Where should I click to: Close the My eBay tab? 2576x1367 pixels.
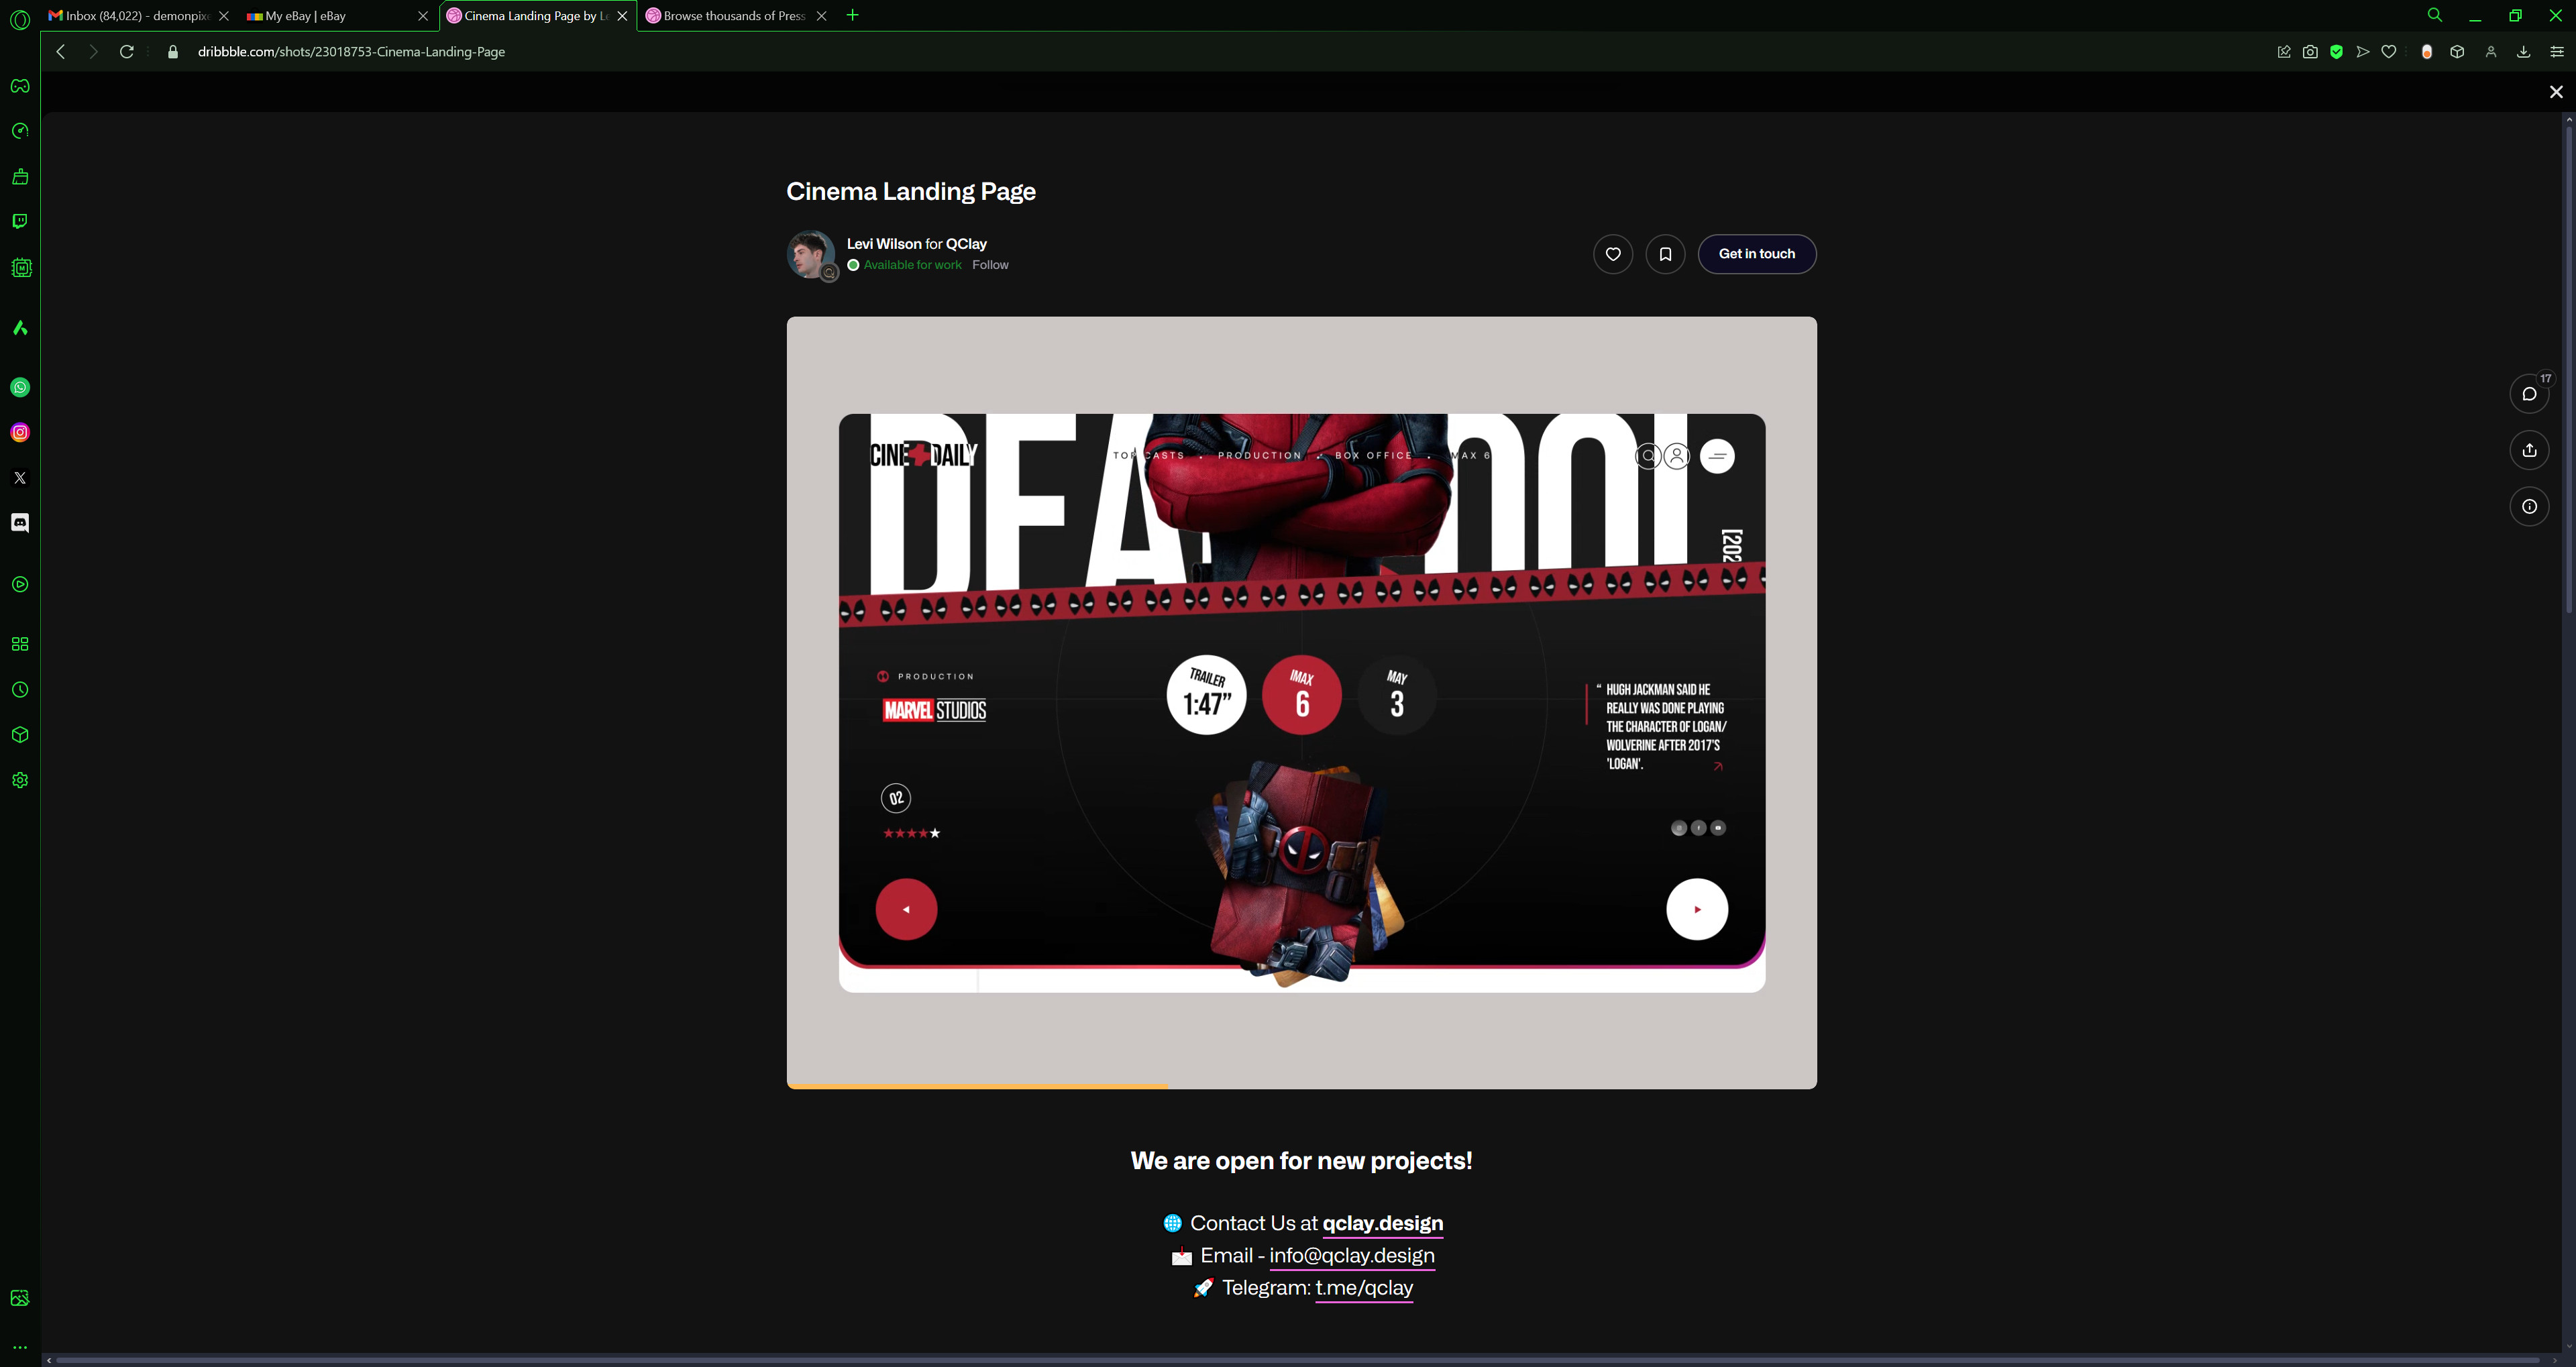click(x=423, y=16)
